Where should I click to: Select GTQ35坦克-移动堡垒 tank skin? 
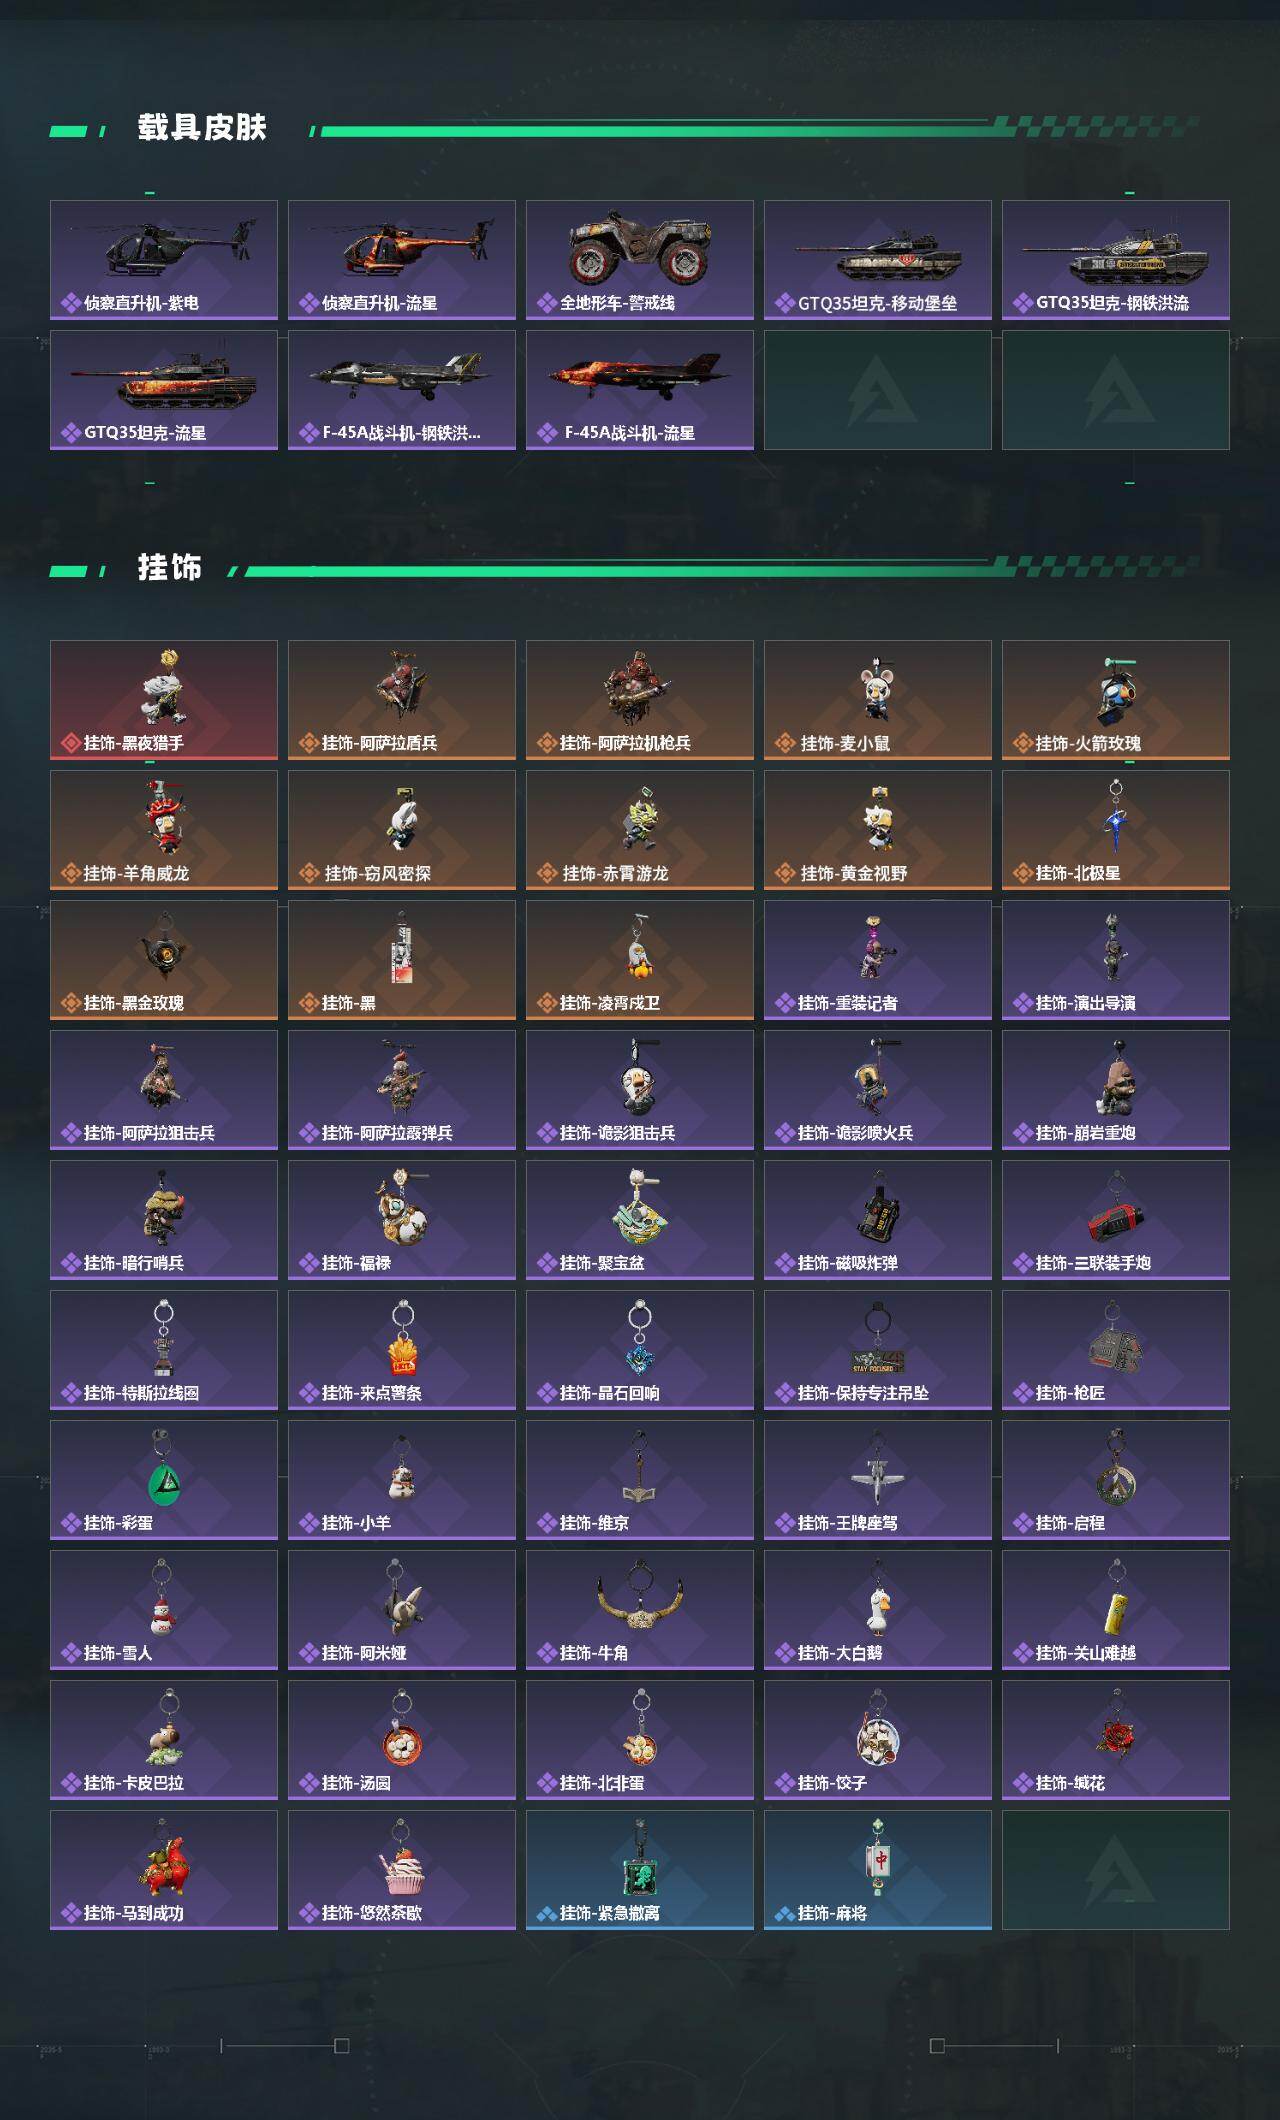click(878, 260)
